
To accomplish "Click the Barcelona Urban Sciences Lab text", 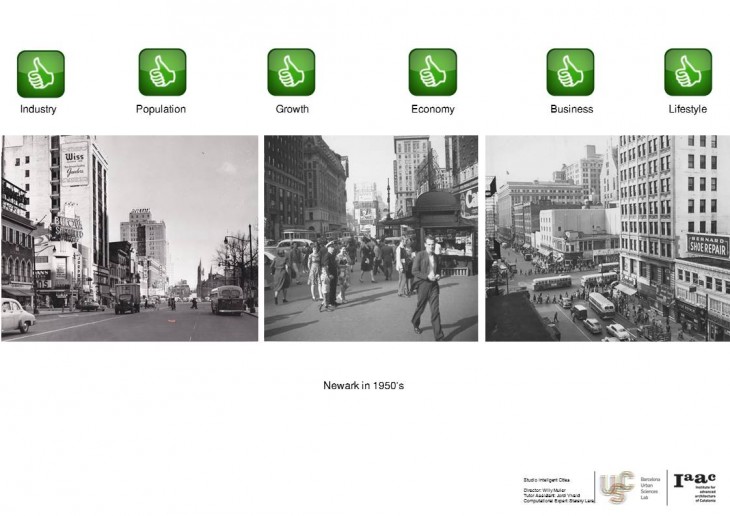I will (649, 487).
